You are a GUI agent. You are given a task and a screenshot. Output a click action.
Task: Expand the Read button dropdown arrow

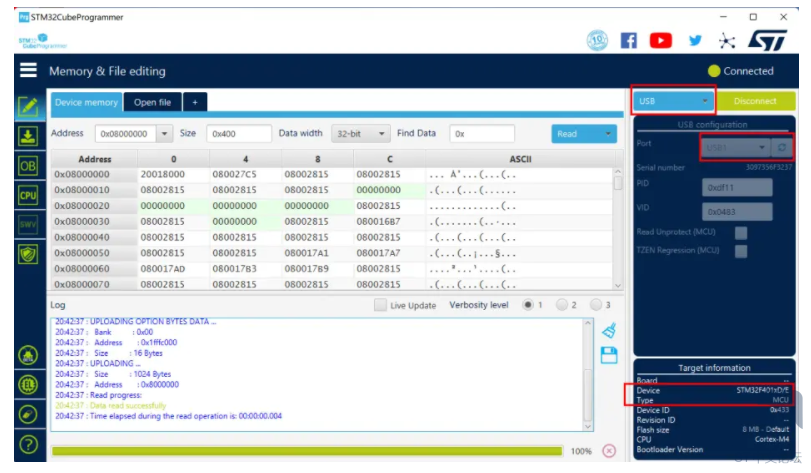click(608, 134)
